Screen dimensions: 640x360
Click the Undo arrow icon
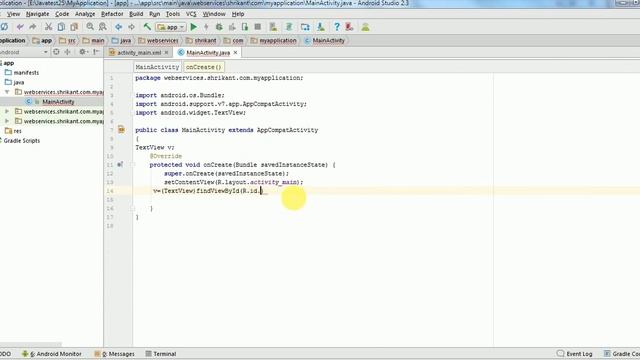(x=20, y=27)
